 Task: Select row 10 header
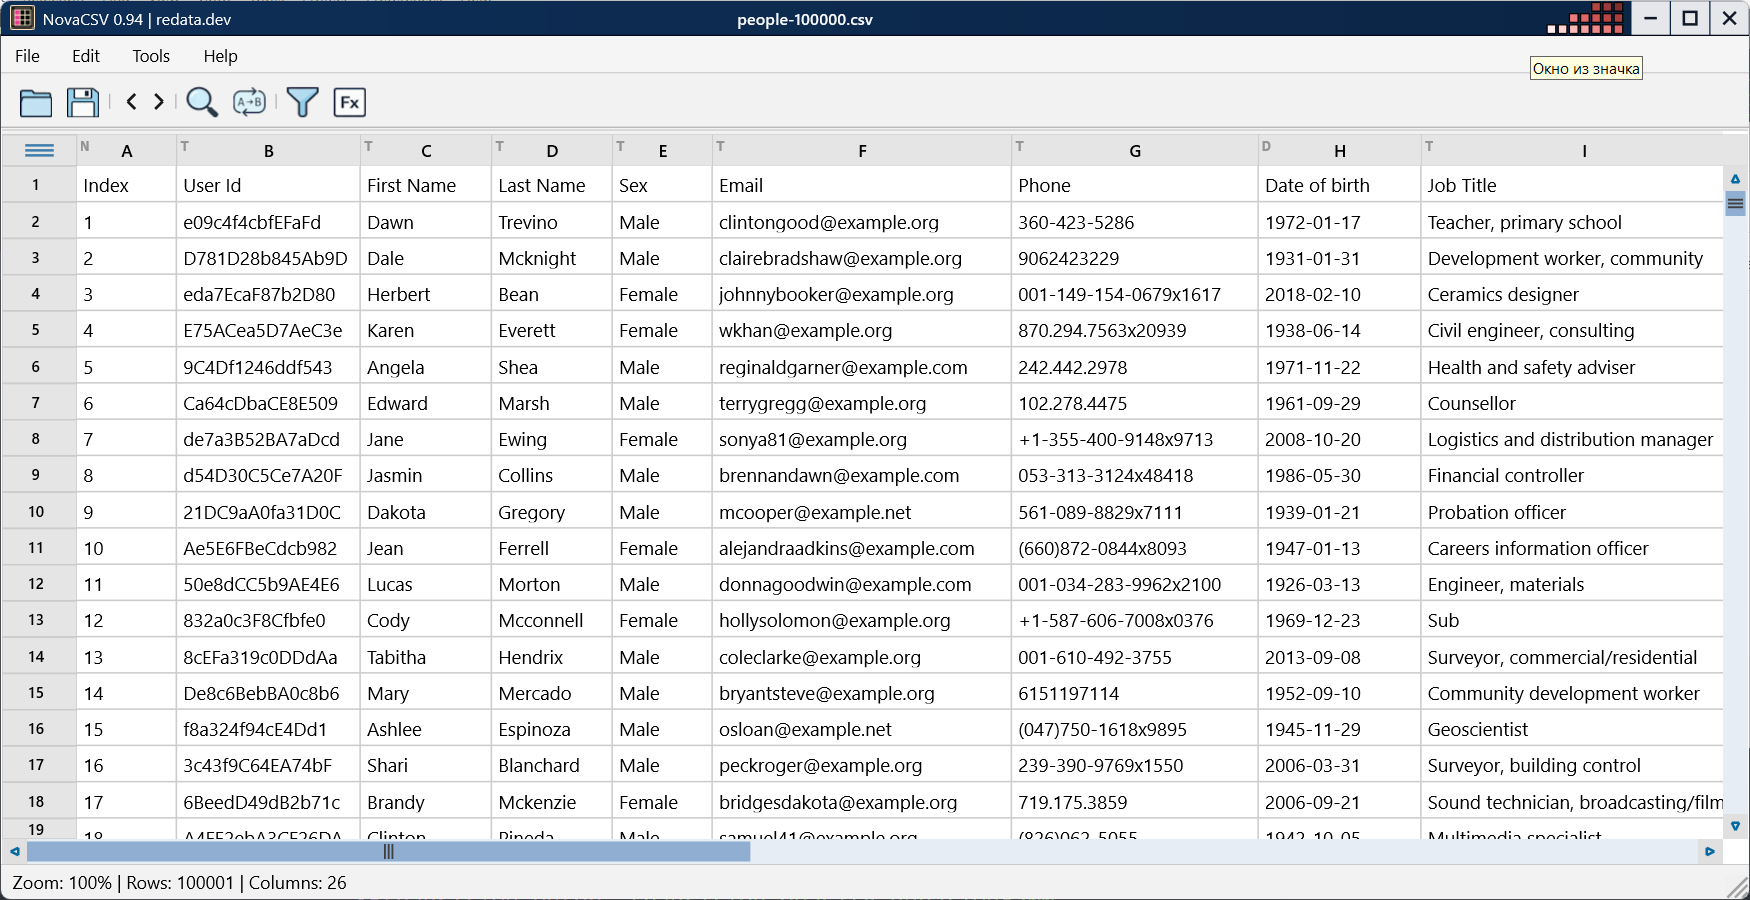36,512
